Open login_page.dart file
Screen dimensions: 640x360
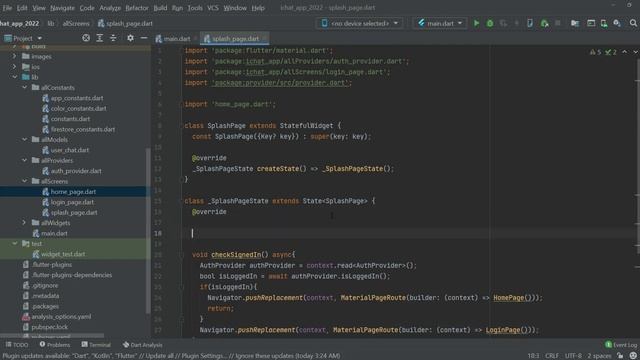tap(72, 202)
